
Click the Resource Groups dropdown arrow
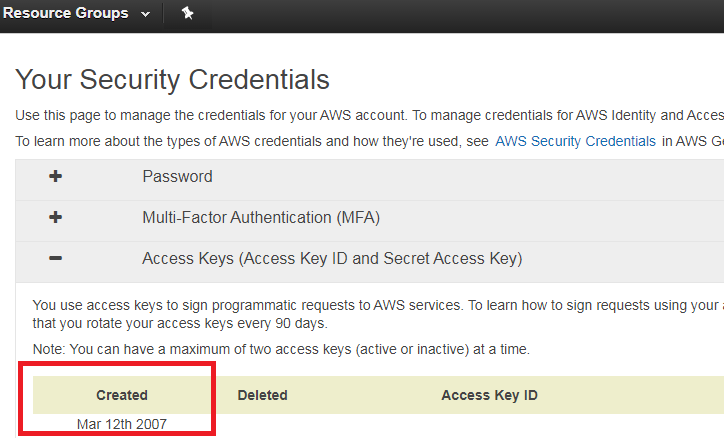[145, 14]
